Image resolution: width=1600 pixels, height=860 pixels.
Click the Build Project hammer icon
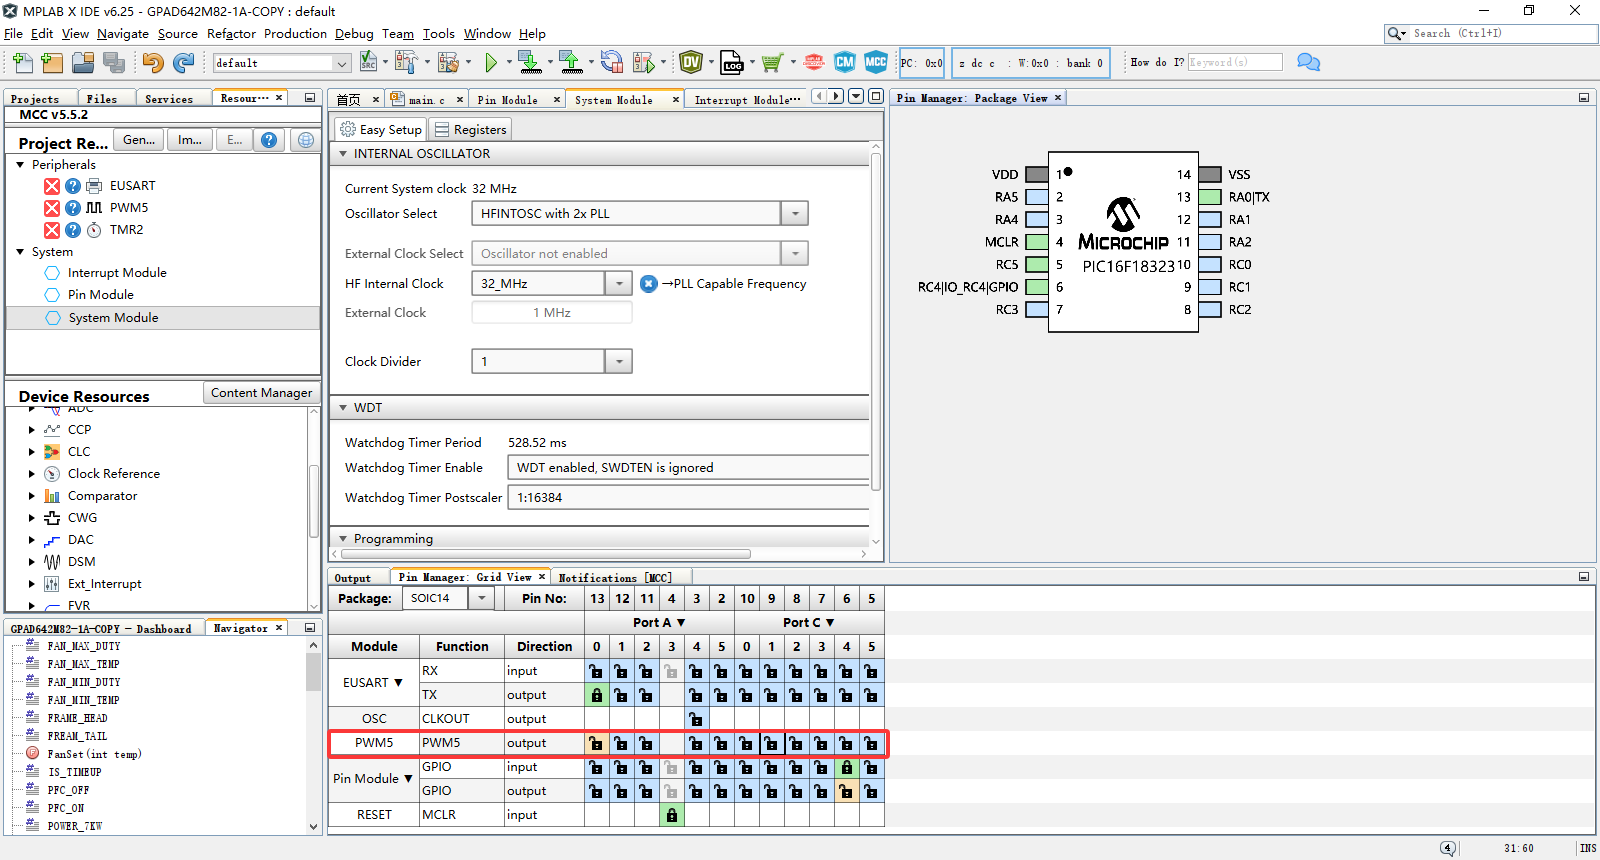click(405, 63)
